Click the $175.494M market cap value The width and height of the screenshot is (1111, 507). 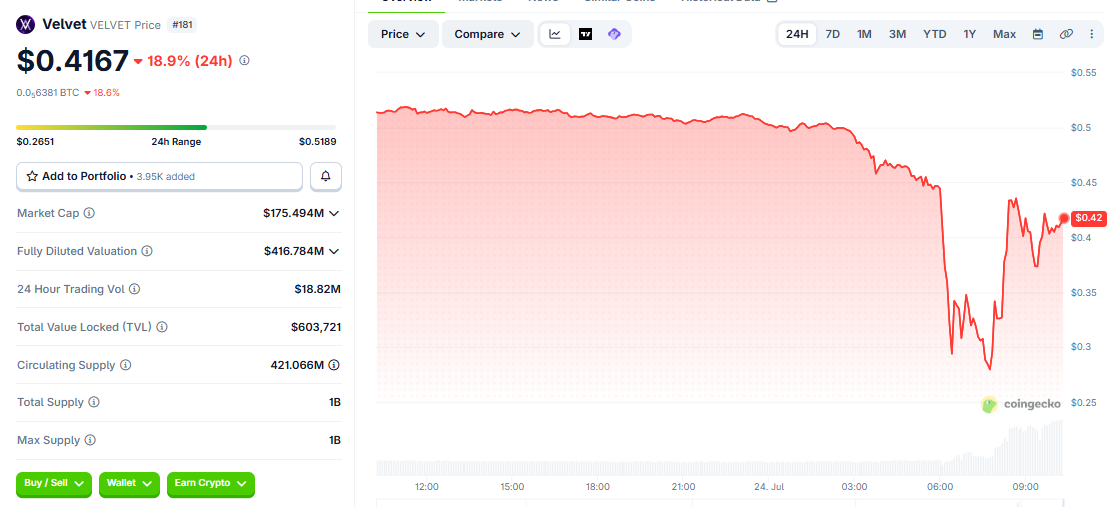point(293,212)
